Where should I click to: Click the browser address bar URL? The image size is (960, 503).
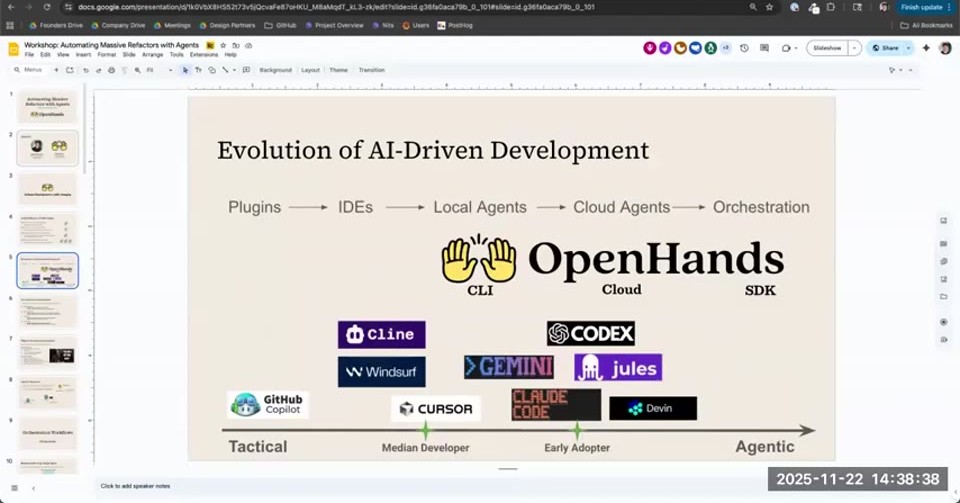pos(336,7)
